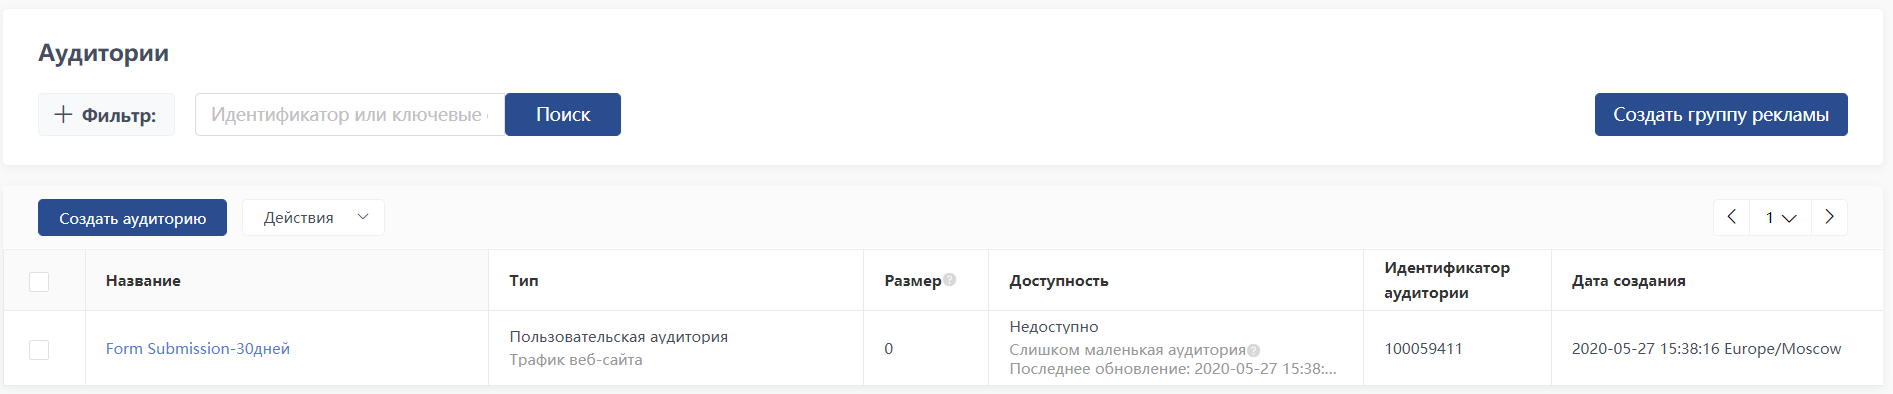This screenshot has width=1893, height=394.
Task: Click Создать аудиторию button
Action: point(132,218)
